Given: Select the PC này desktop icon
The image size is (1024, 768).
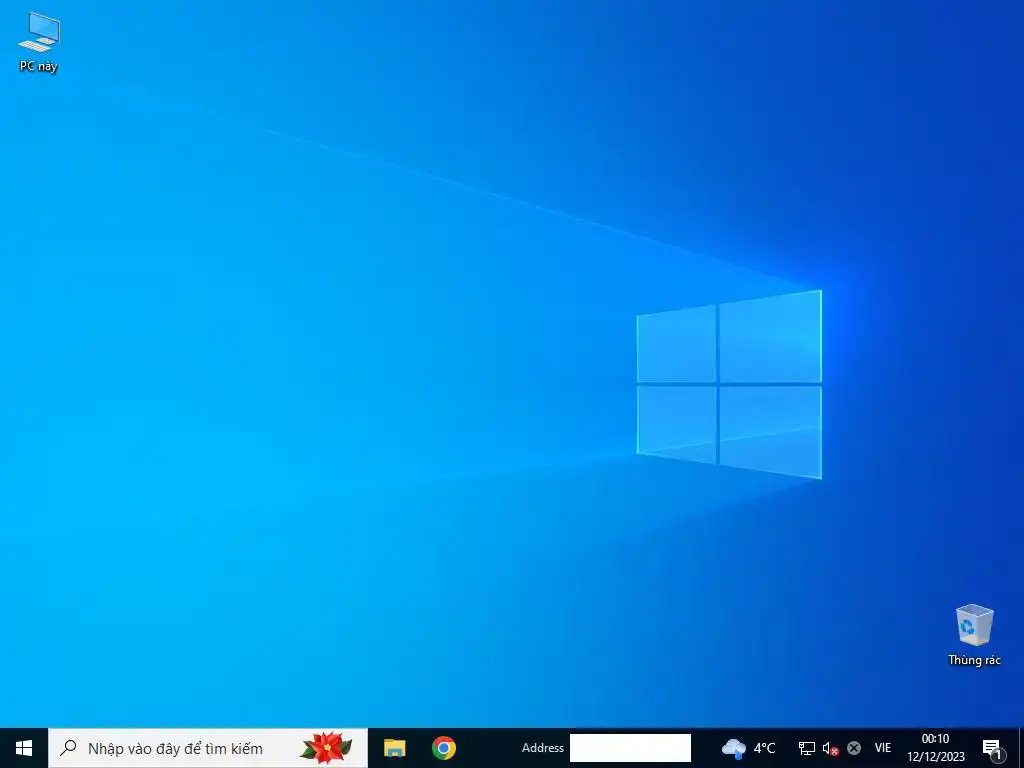Looking at the screenshot, I should [39, 42].
